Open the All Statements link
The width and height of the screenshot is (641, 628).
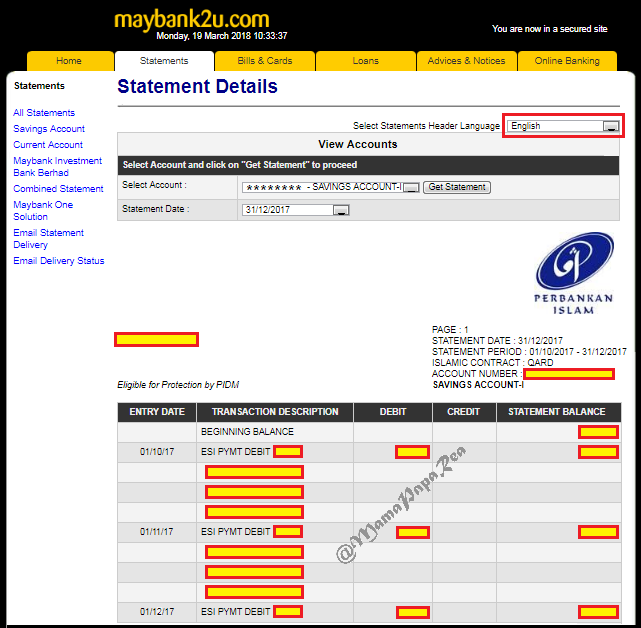click(x=44, y=112)
